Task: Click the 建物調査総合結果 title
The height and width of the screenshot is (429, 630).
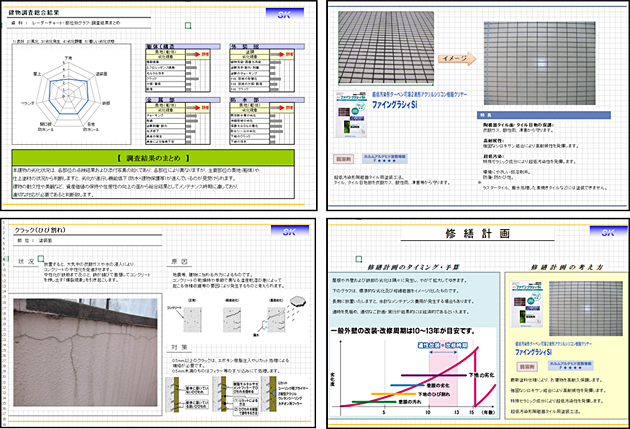Action: (x=34, y=13)
